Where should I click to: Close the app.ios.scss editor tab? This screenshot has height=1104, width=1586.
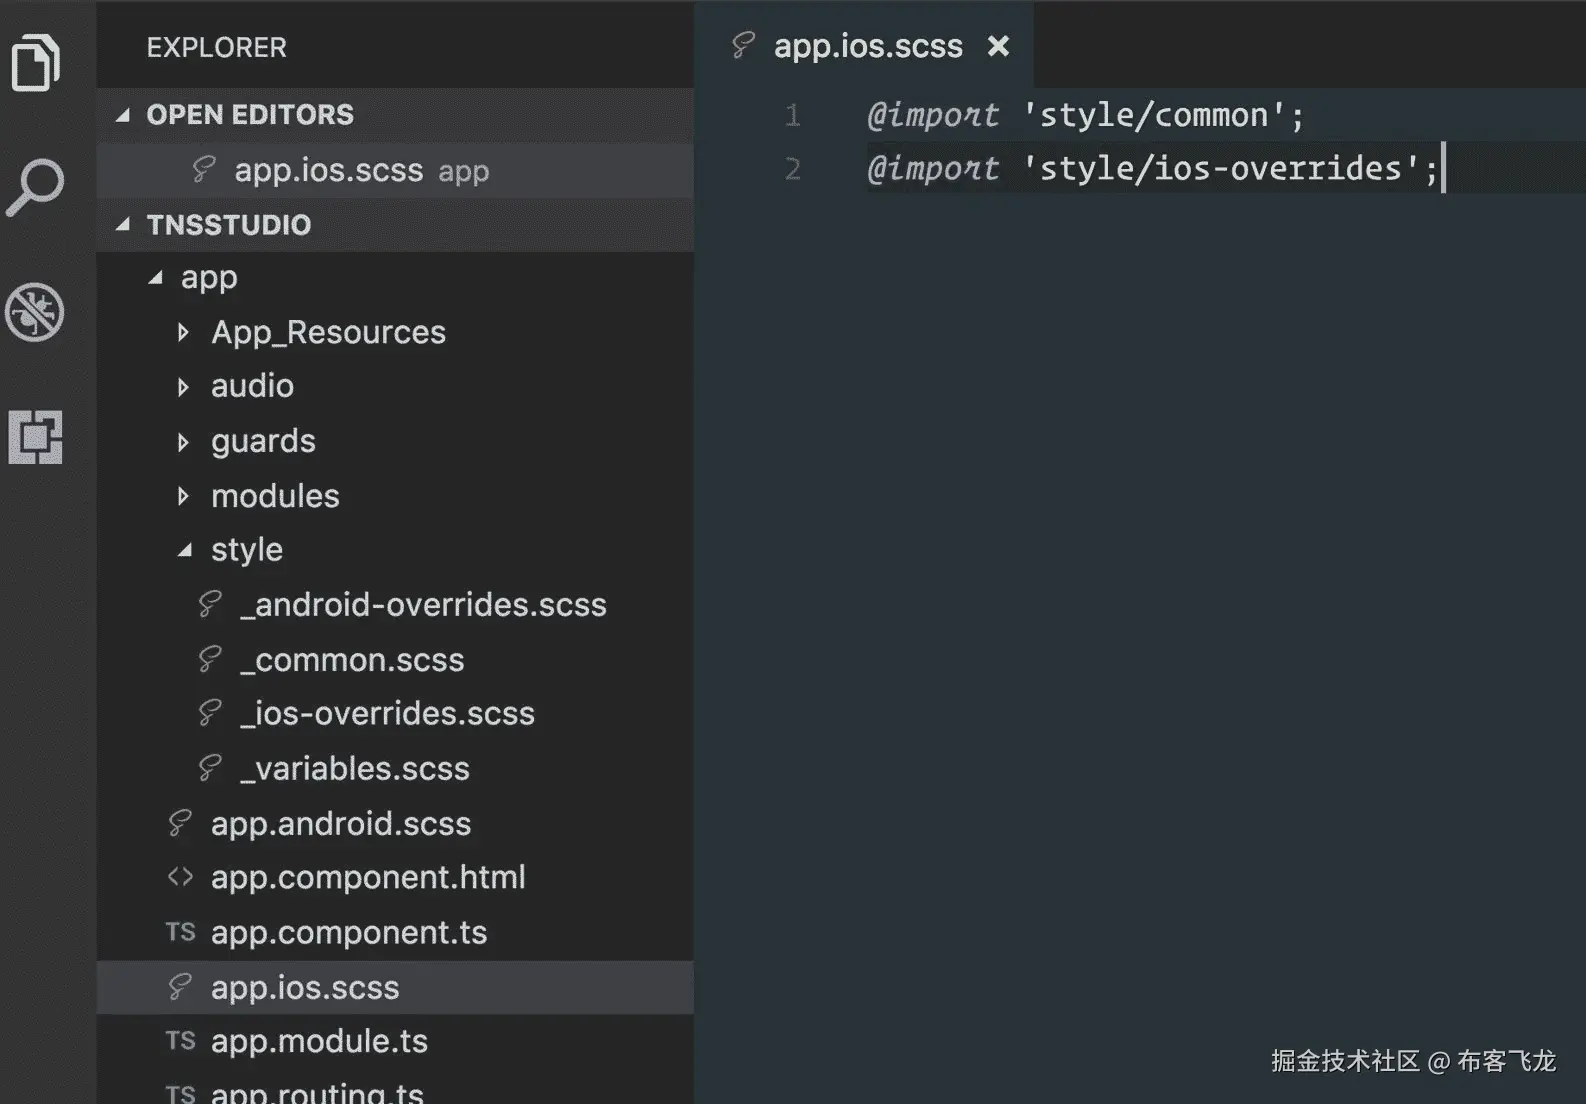pyautogui.click(x=998, y=46)
